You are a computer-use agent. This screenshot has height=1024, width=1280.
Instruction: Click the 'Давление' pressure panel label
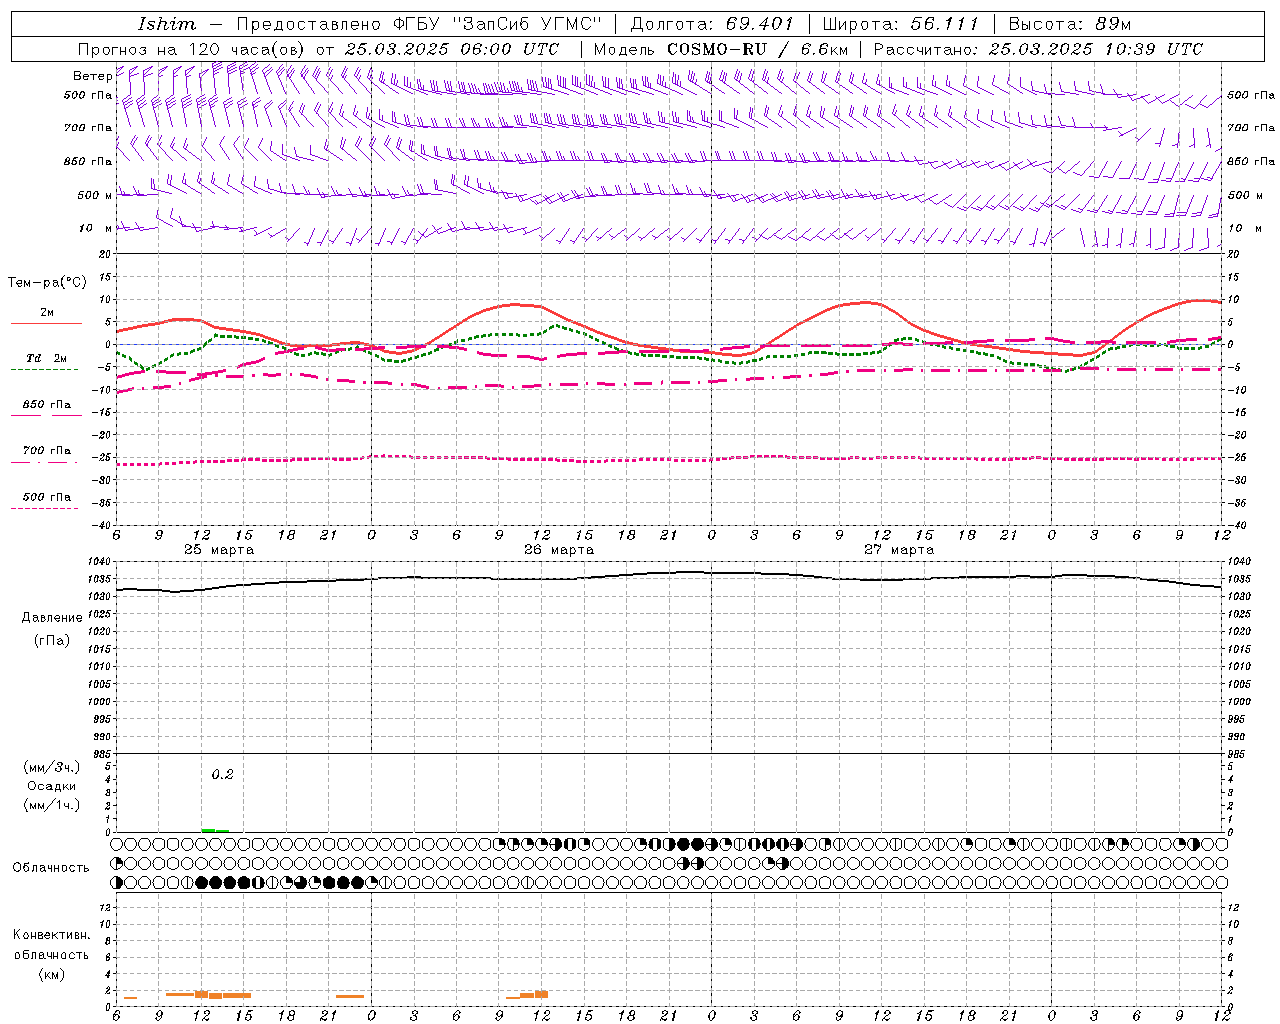click(x=51, y=618)
